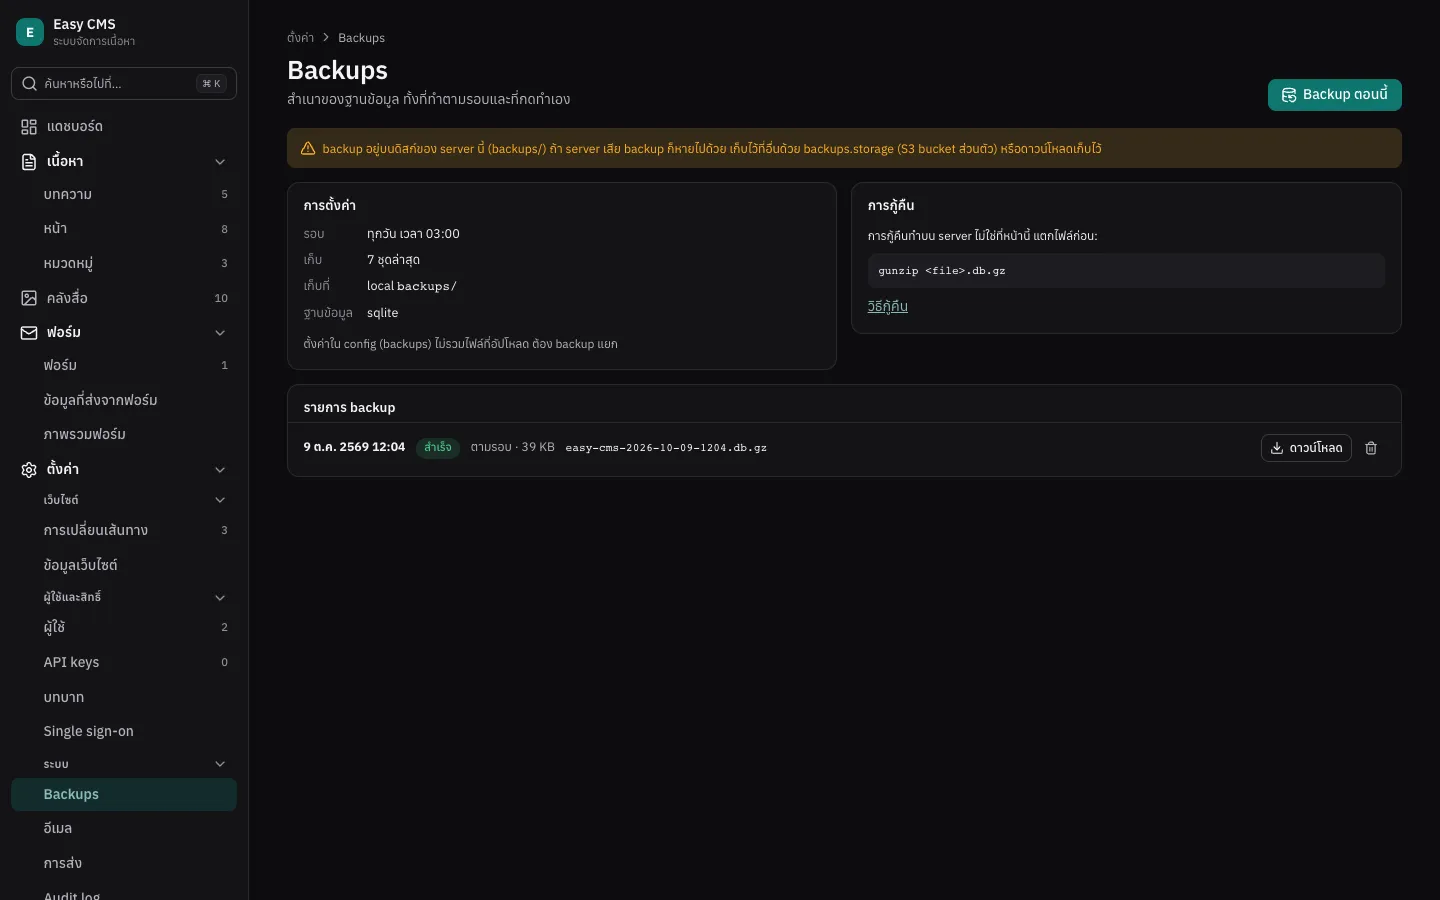This screenshot has width=1440, height=900.
Task: Select Backups in sidebar
Action: [124, 794]
